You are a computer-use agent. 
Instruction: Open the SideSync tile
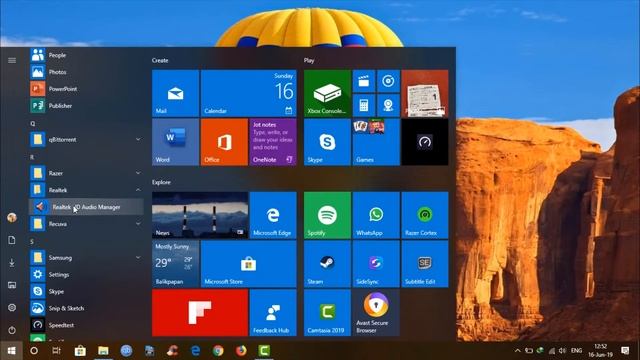(376, 264)
